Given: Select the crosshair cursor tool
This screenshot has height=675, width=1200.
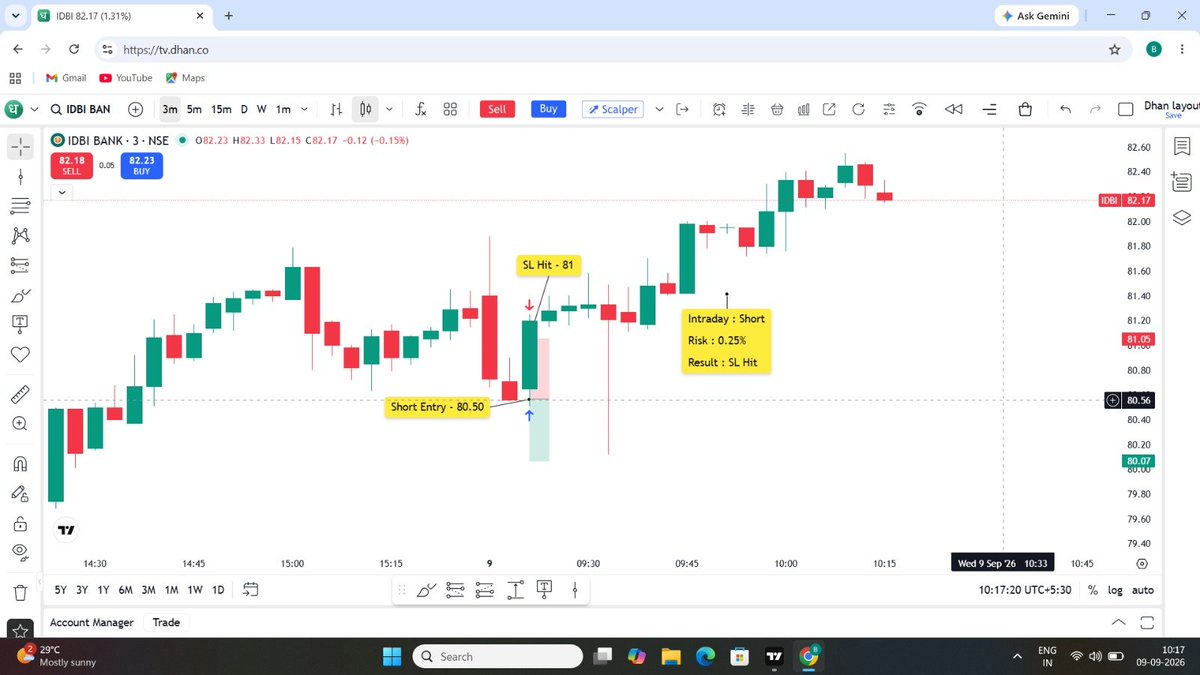Looking at the screenshot, I should [x=20, y=147].
